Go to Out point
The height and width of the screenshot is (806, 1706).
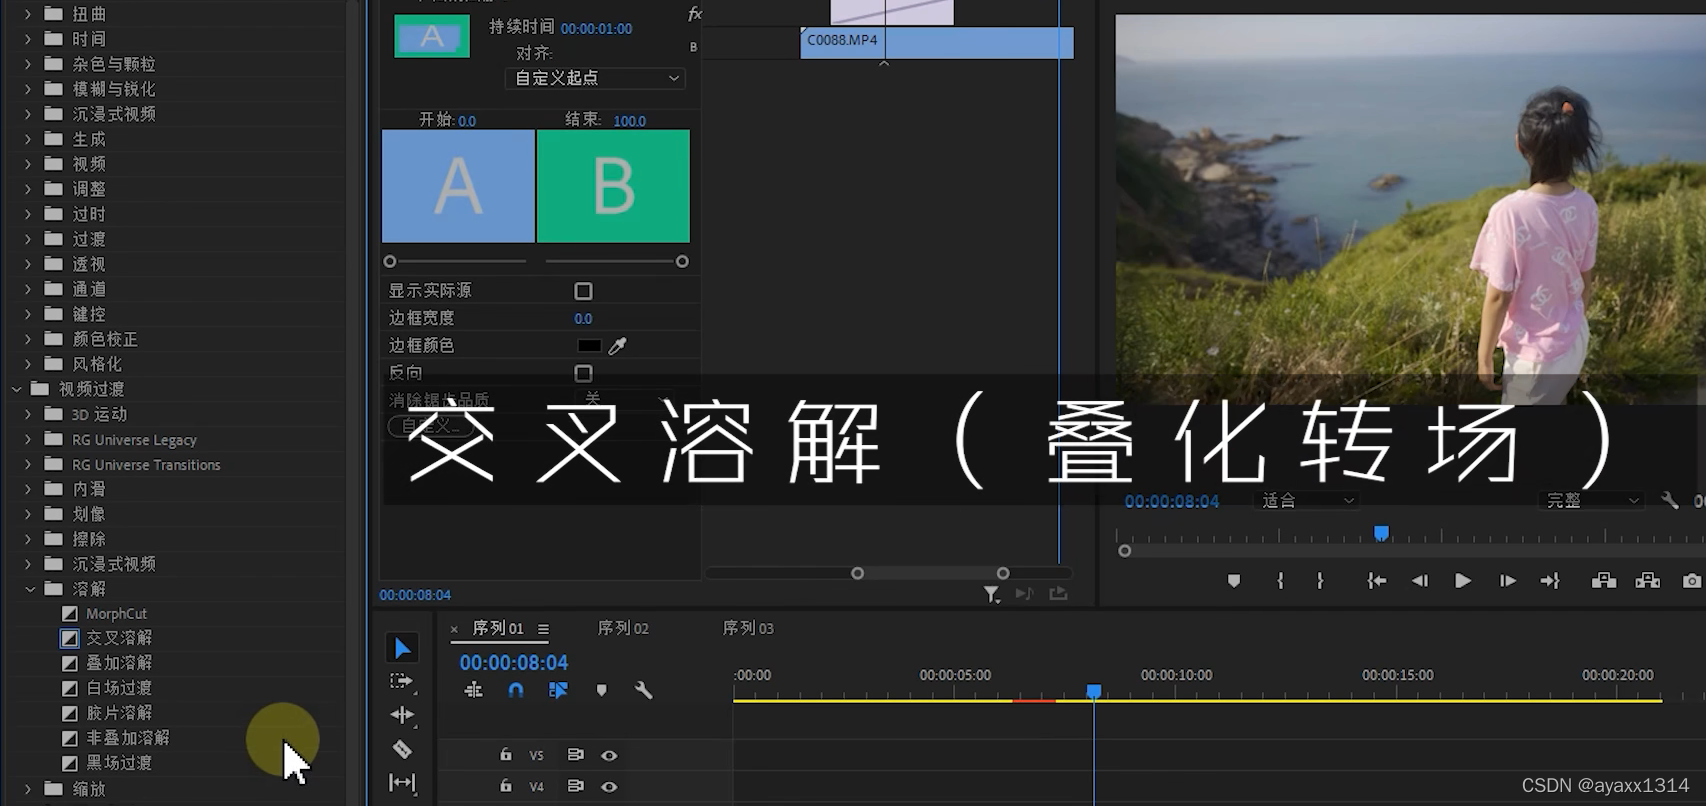[x=1550, y=581]
